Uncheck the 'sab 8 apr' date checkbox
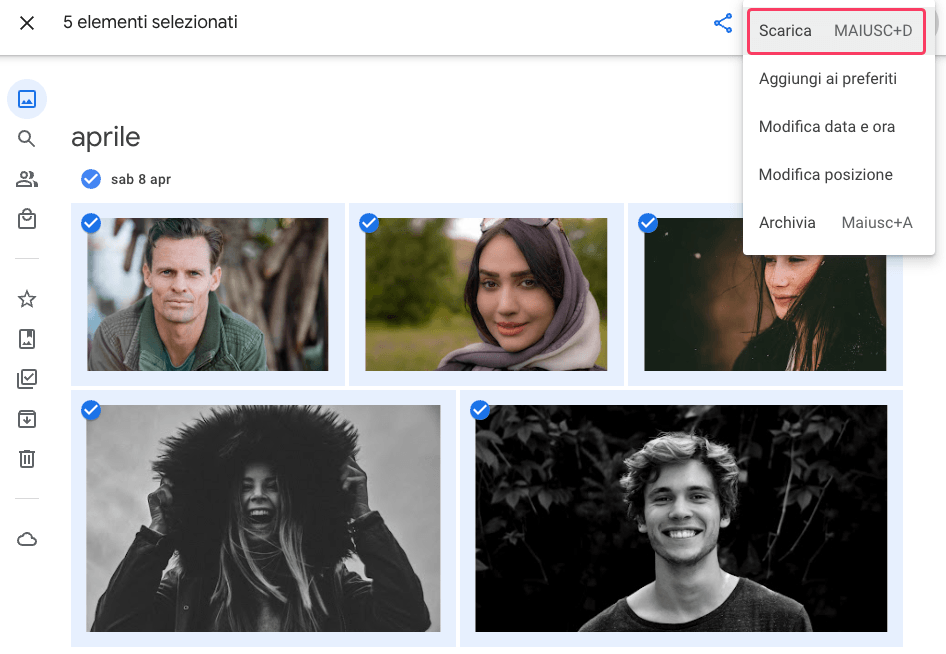This screenshot has height=654, width=946. 91,179
